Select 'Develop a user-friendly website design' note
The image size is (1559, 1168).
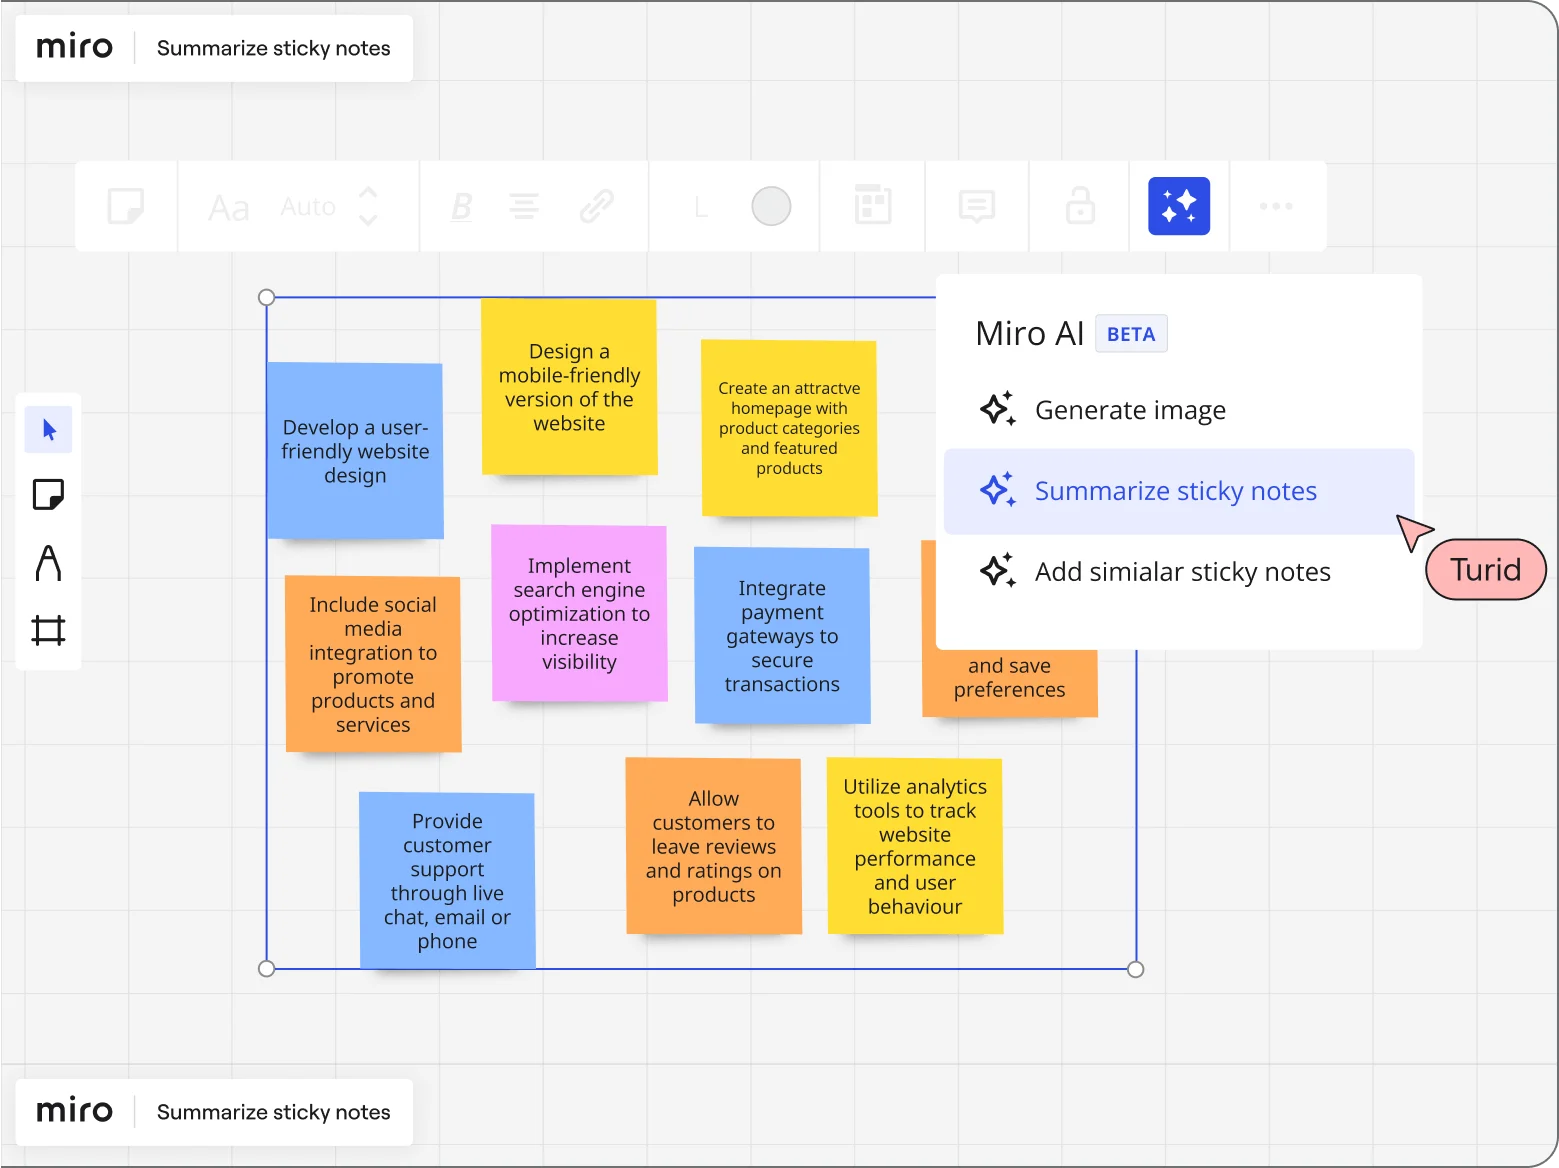[x=355, y=451]
